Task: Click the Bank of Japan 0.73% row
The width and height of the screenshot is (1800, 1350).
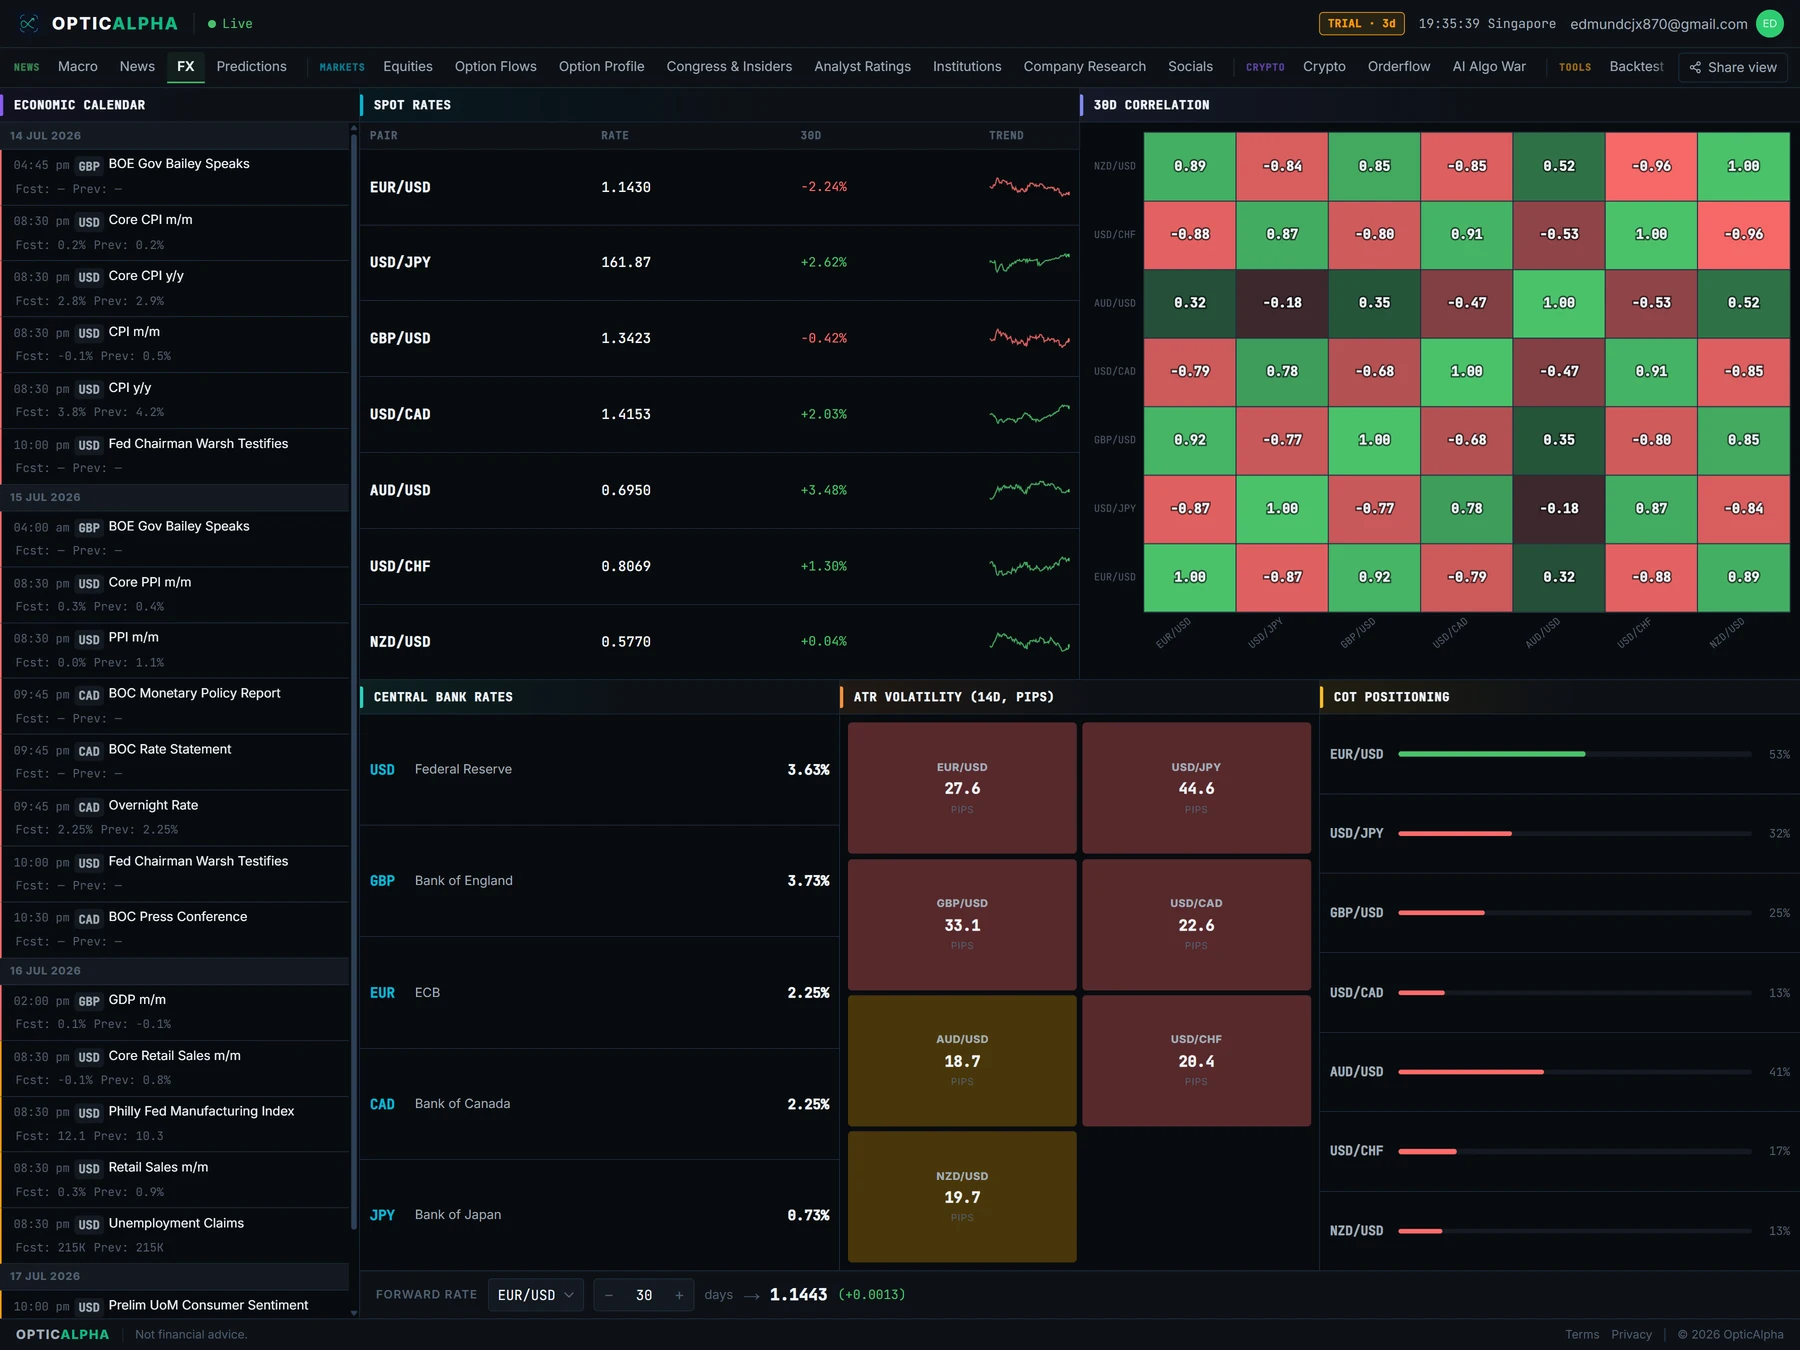Action: (x=599, y=1215)
